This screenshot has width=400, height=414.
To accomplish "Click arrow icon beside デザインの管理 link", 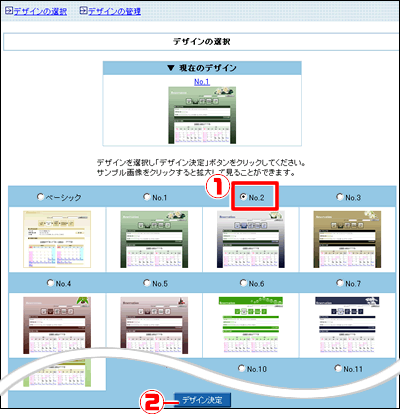I will click(x=83, y=11).
